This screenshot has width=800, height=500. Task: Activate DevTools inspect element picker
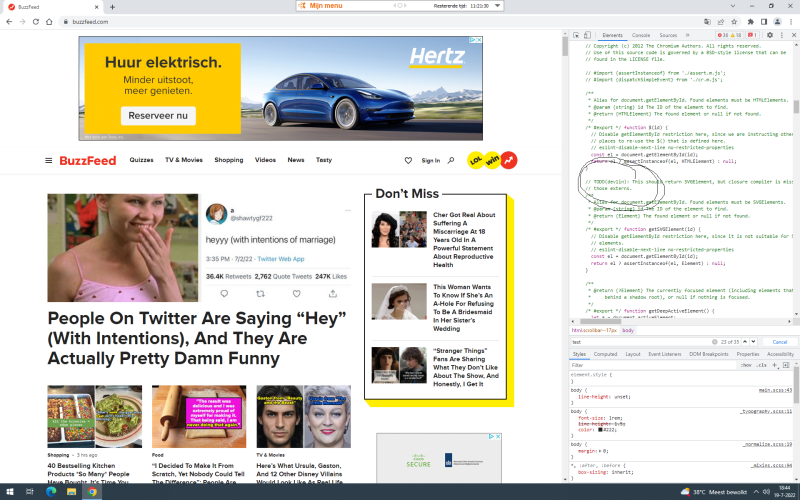tap(578, 35)
